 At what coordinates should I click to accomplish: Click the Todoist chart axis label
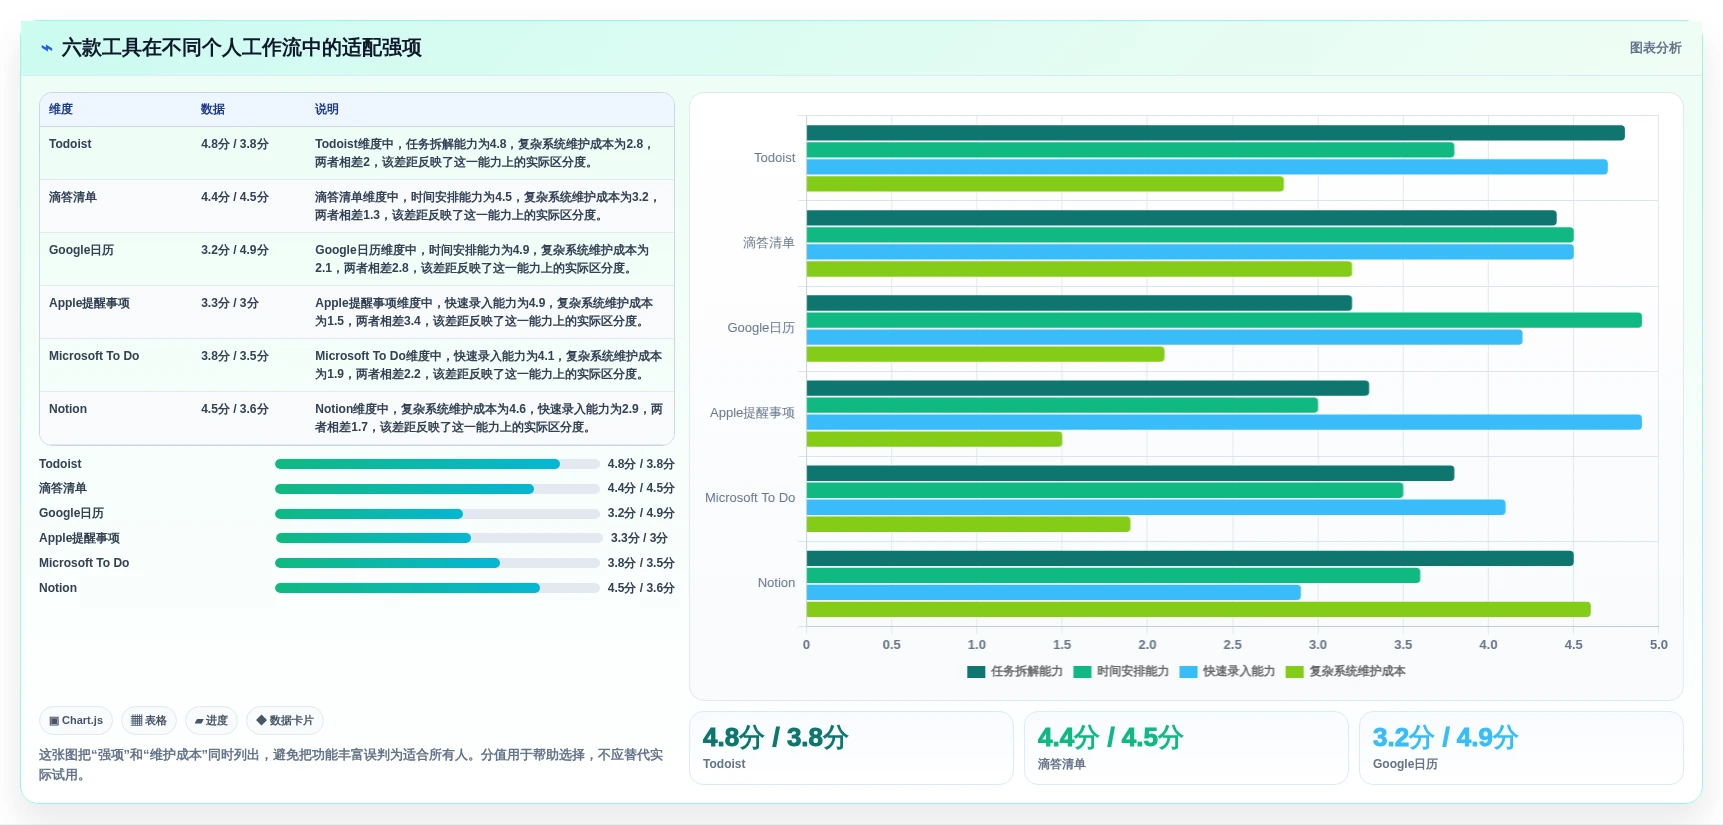tap(775, 158)
